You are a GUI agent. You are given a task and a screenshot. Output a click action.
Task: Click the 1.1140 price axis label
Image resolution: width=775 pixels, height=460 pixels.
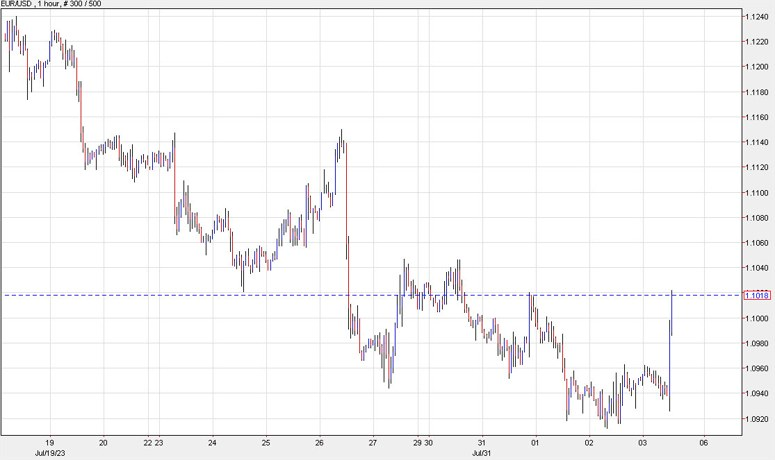pyautogui.click(x=756, y=143)
